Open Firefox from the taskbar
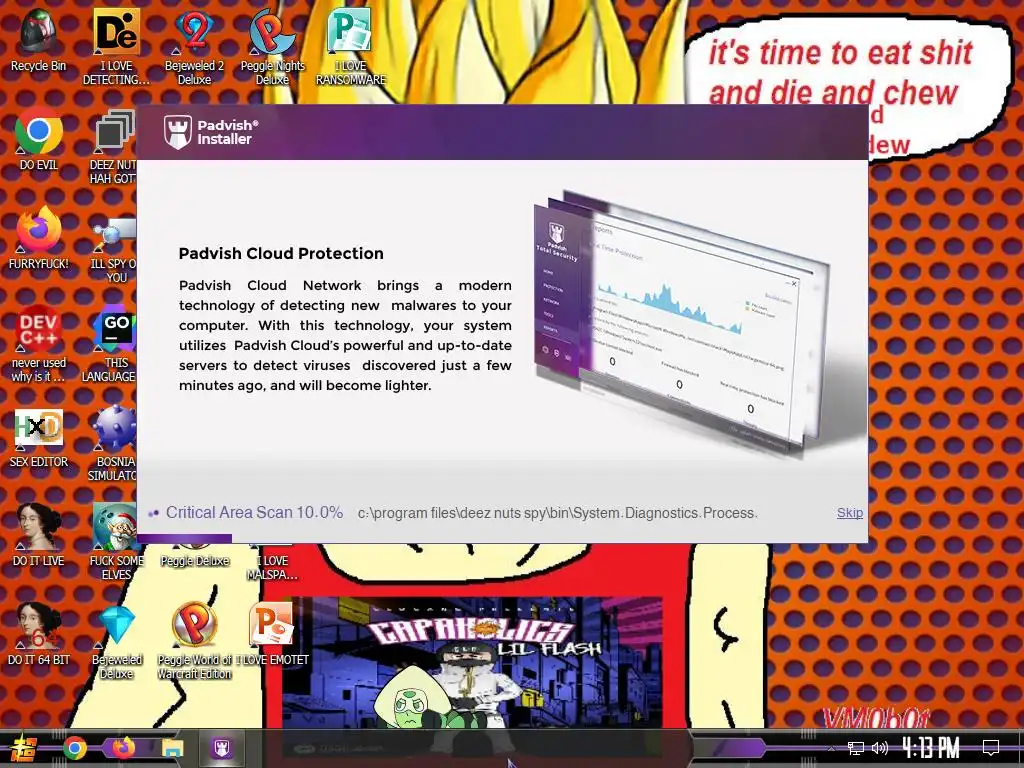Screen dimensions: 1024x768 click(x=123, y=747)
